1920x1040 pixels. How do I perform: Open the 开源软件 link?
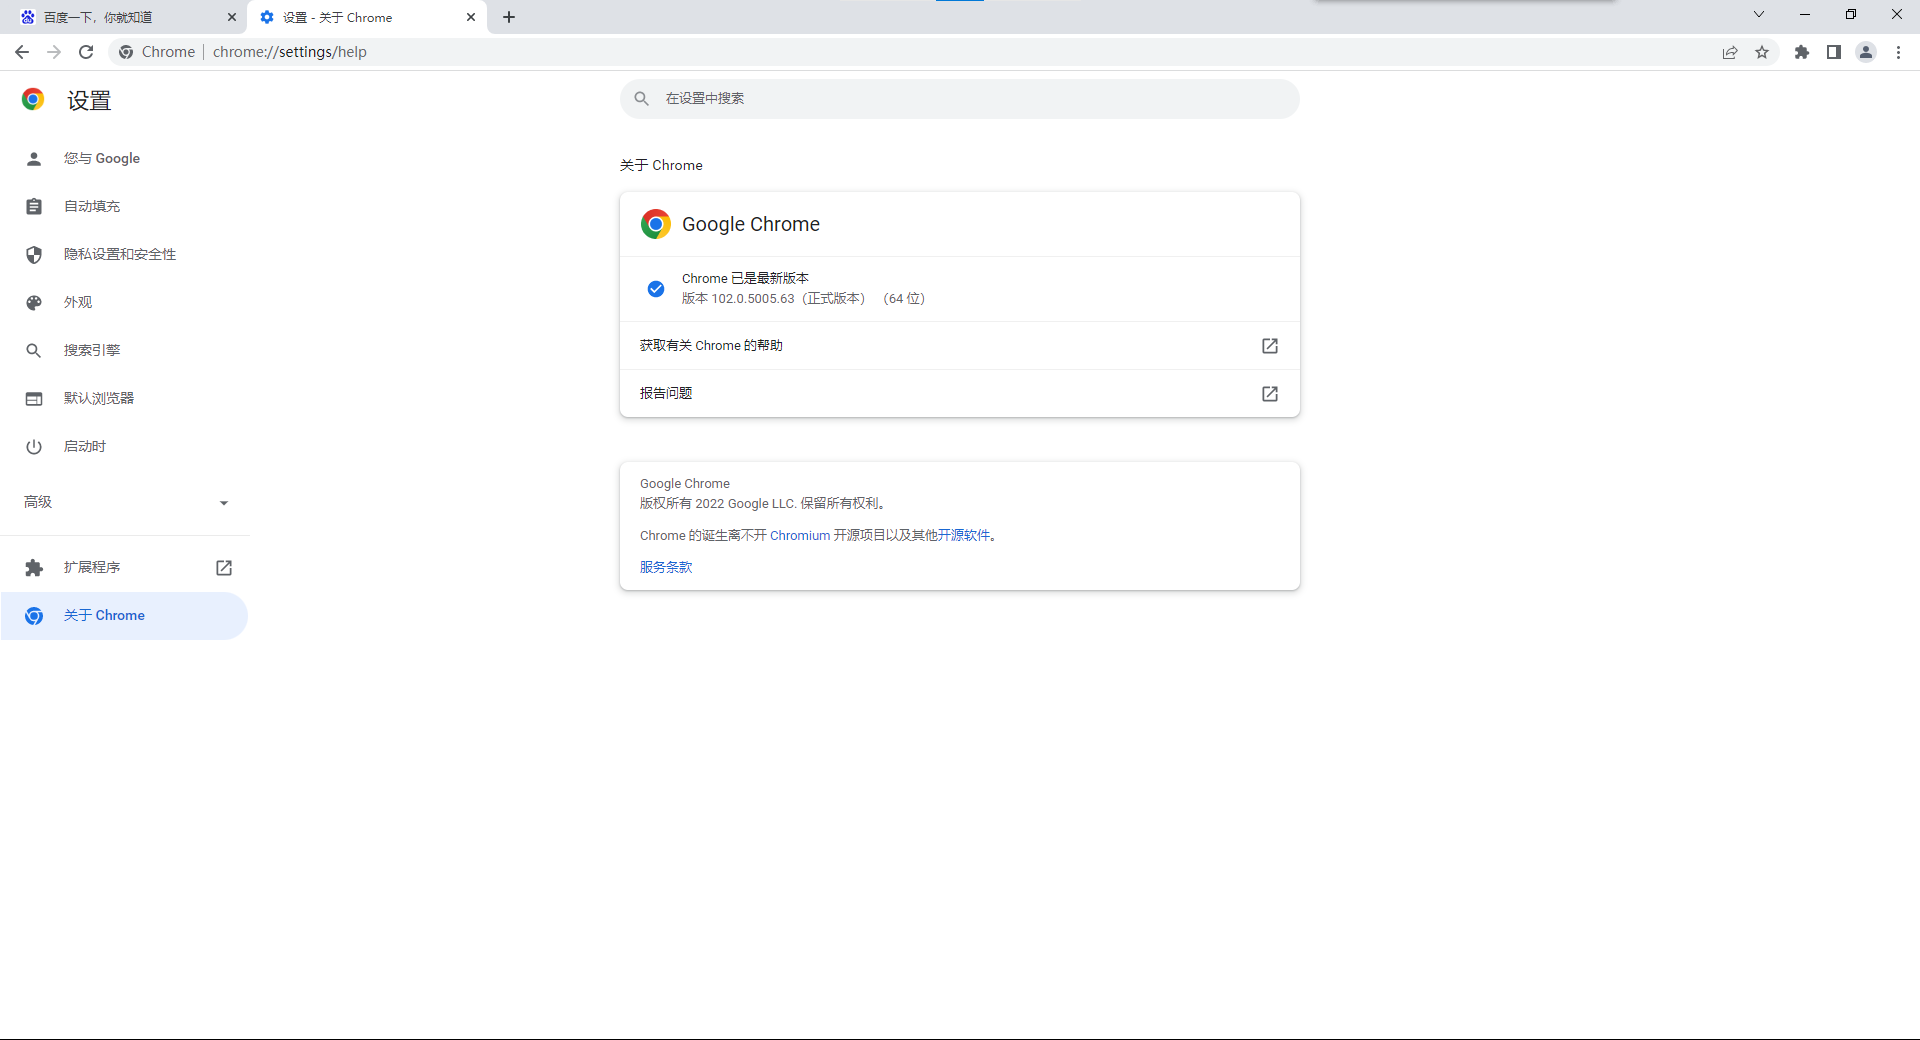coord(964,536)
